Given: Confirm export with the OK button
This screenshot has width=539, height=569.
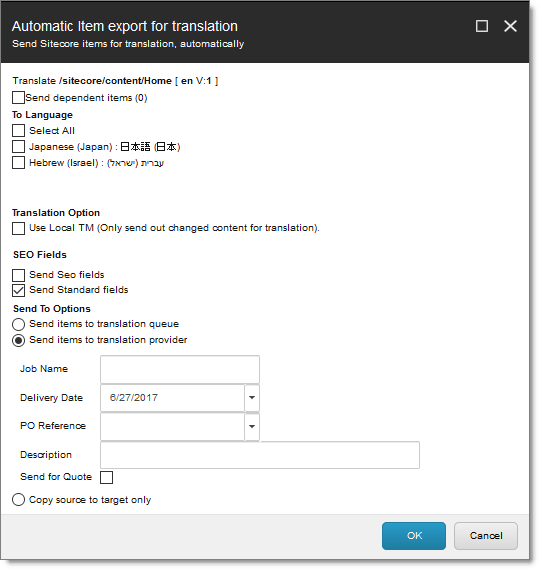Looking at the screenshot, I should (x=414, y=536).
